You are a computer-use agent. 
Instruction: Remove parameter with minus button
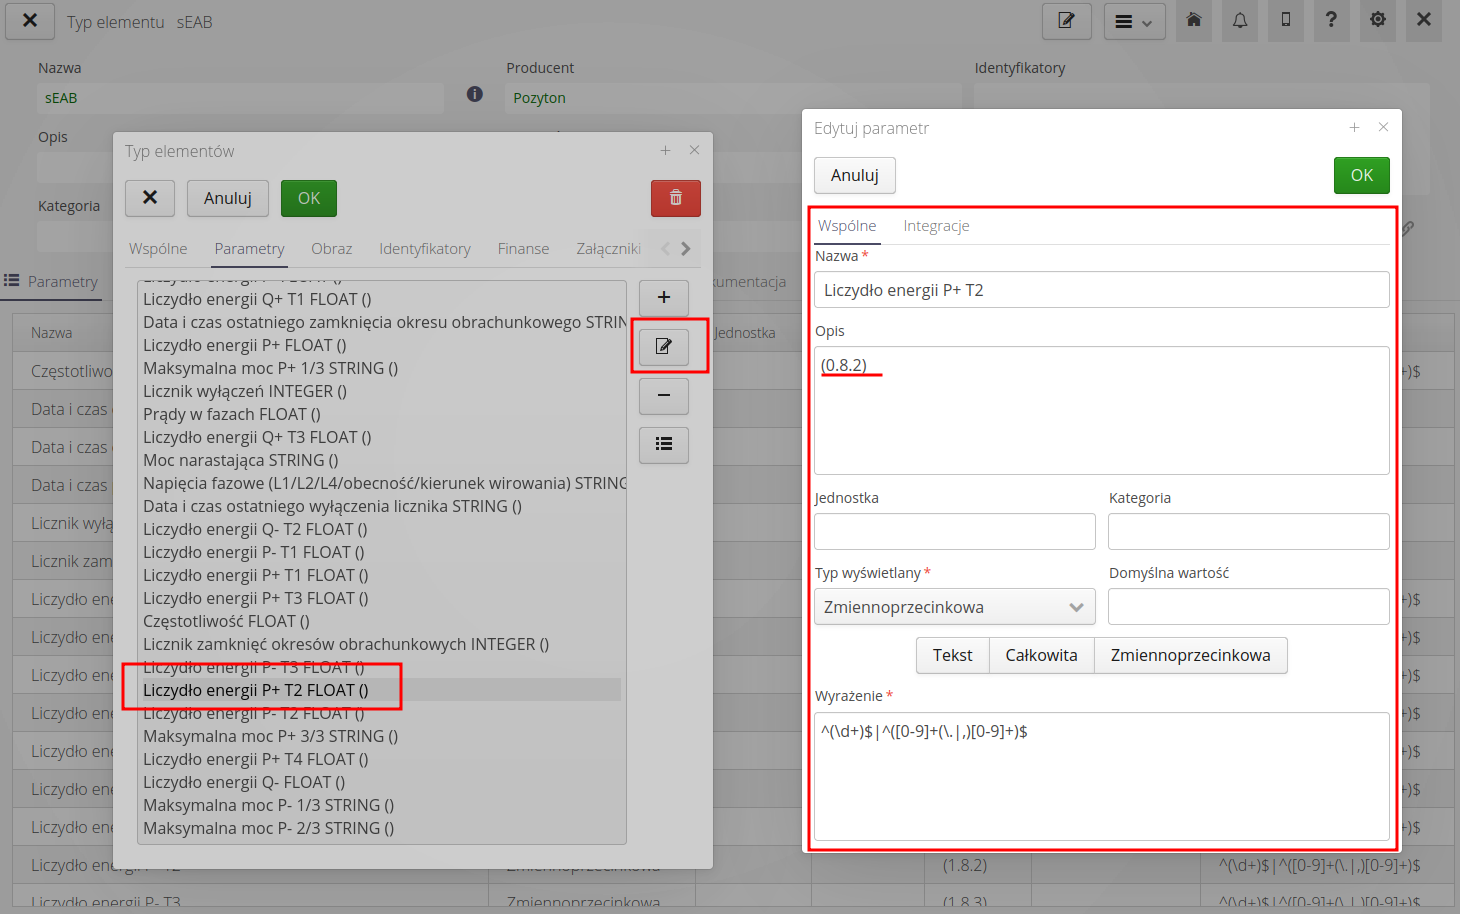tap(664, 396)
